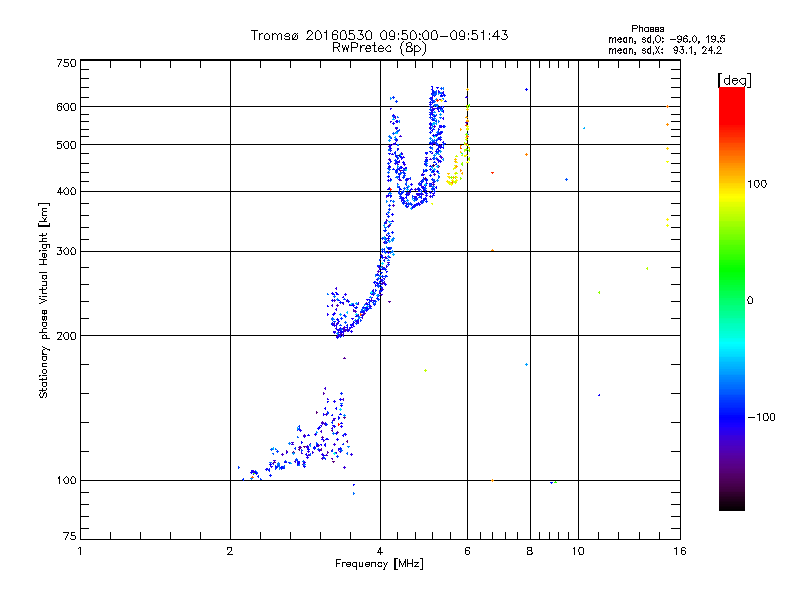Click the 'Frequency [MHz]' axis label
The image size is (800, 600).
tap(379, 564)
